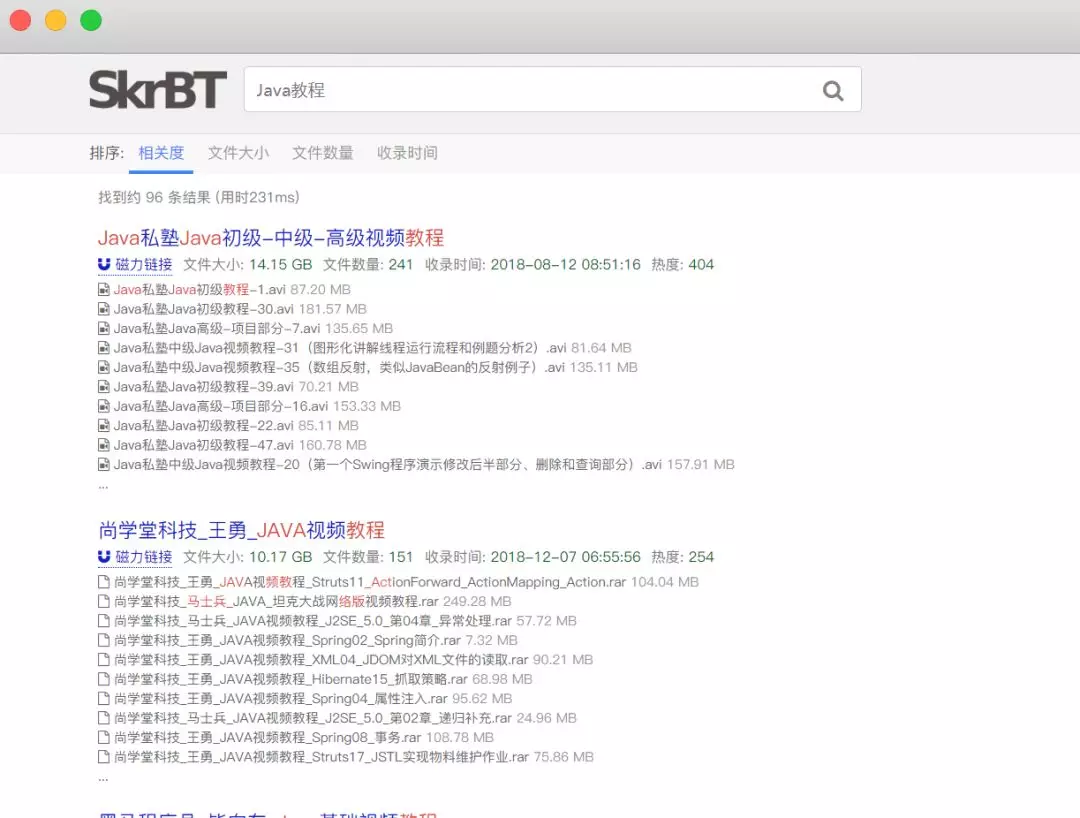Click video file icon of Java私塾Java初级教程-1.avi
The width and height of the screenshot is (1080, 818).
coord(103,290)
